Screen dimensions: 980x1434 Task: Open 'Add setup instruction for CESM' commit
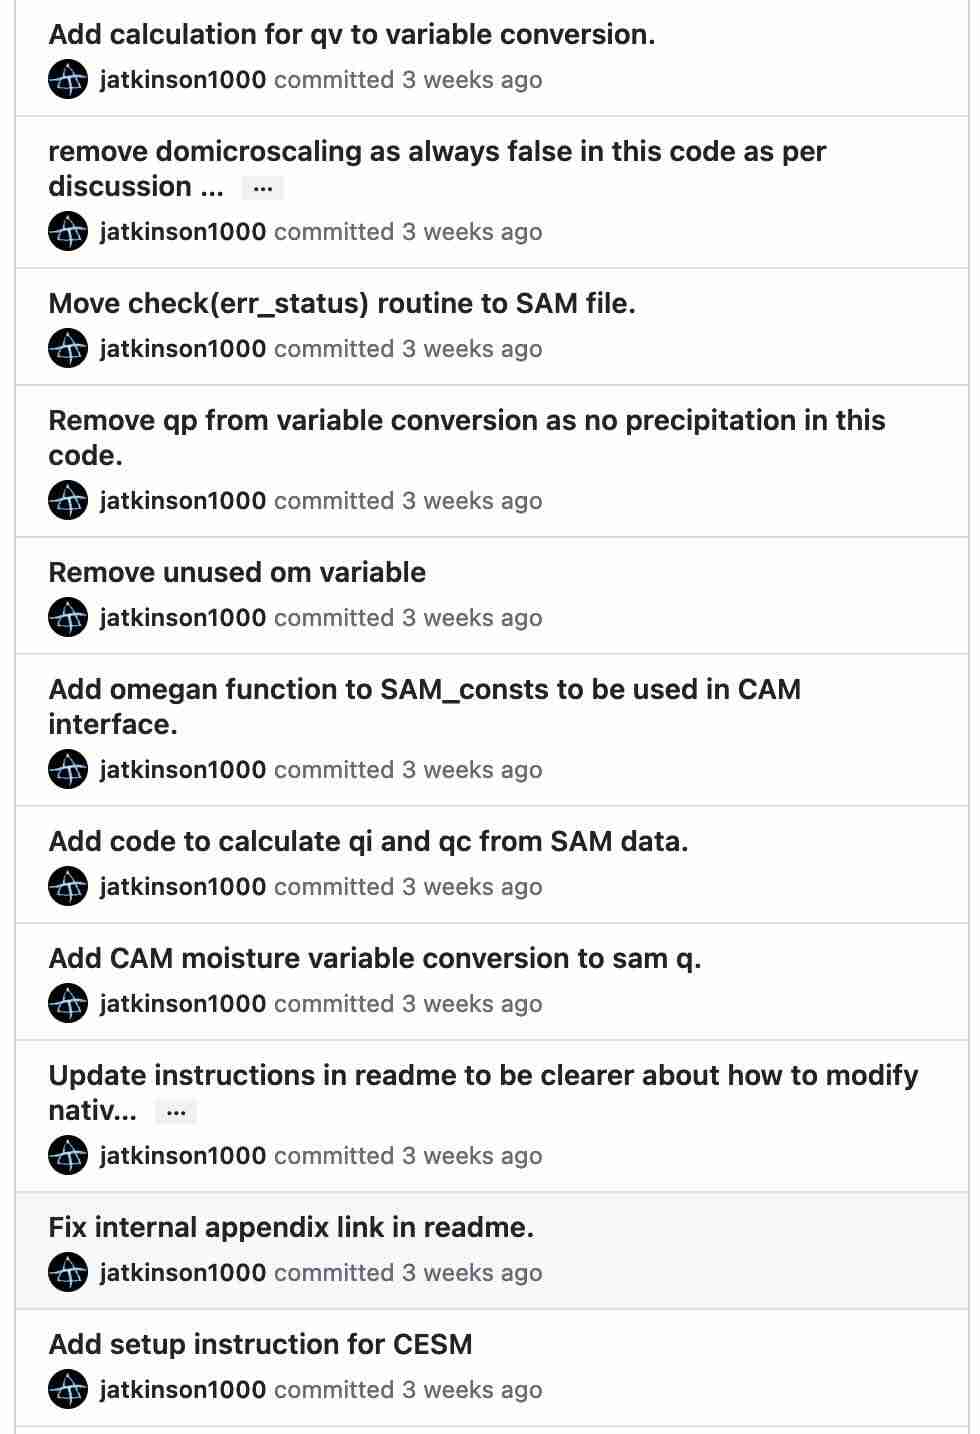[x=260, y=1345]
